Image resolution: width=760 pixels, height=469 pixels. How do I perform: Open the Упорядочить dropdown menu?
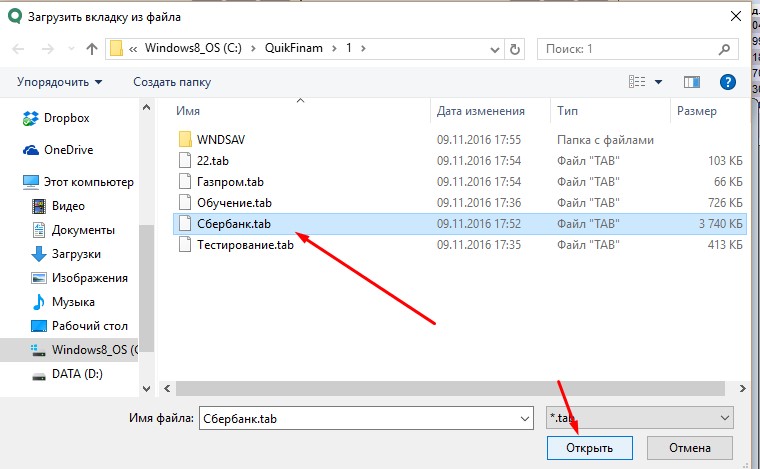[x=60, y=81]
